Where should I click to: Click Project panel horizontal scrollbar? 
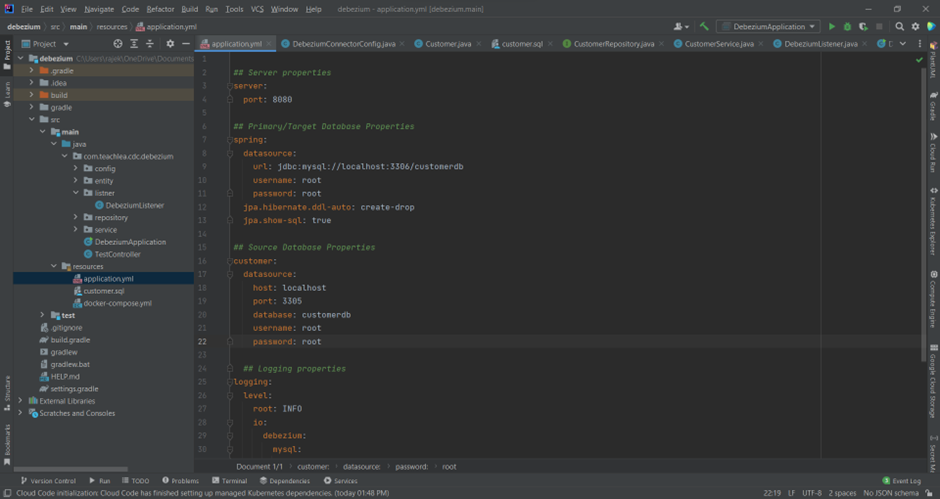[x=71, y=469]
